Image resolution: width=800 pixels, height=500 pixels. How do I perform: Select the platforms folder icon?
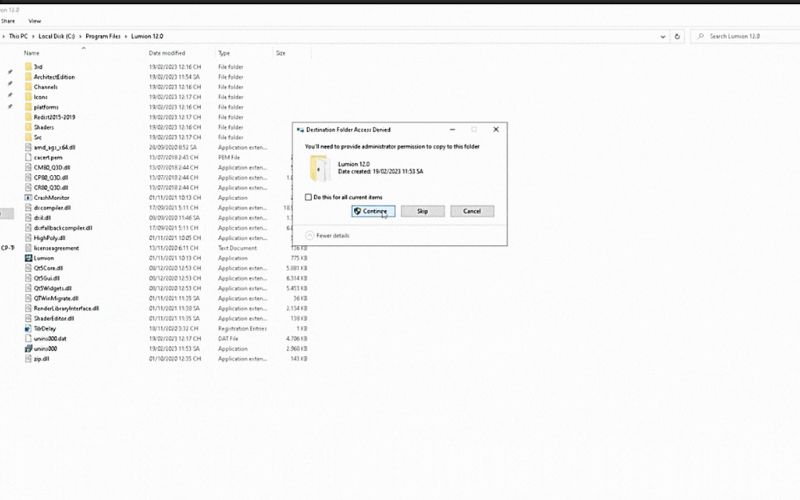pos(29,107)
